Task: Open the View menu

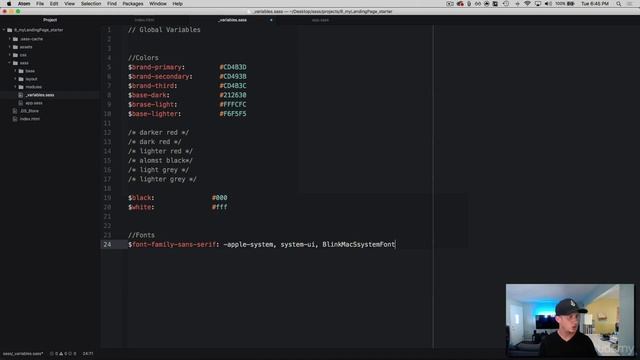Action: click(69, 4)
